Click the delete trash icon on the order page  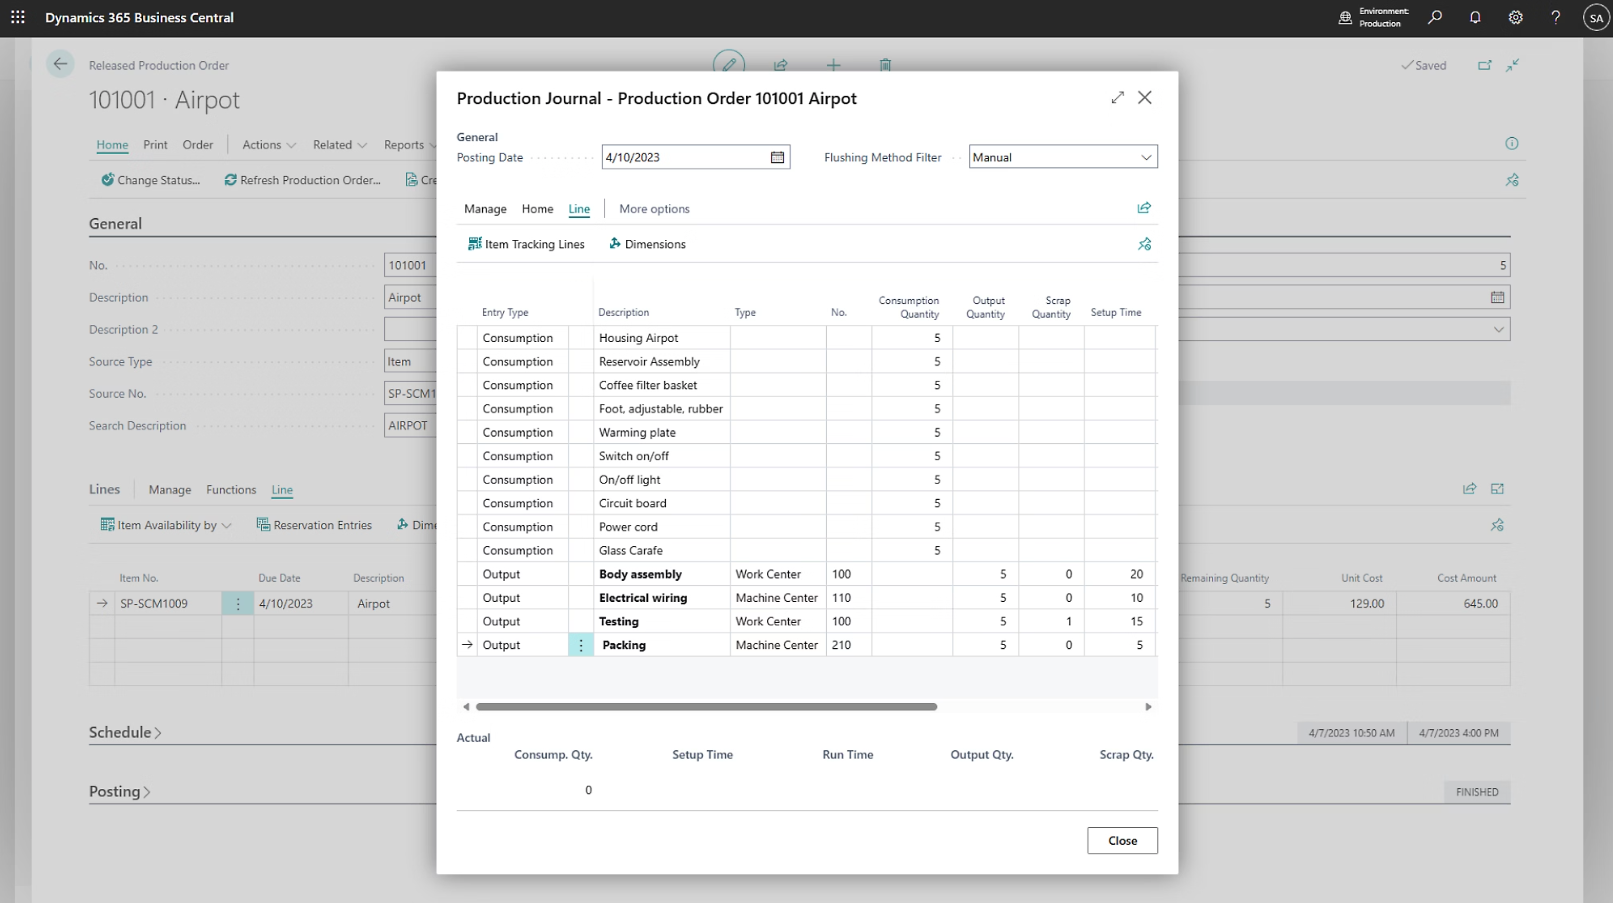click(885, 65)
